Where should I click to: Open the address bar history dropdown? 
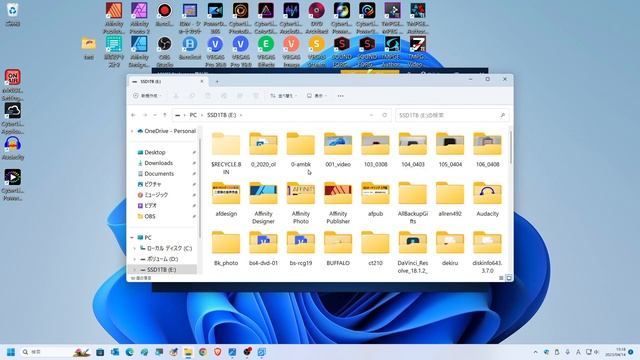pos(371,116)
